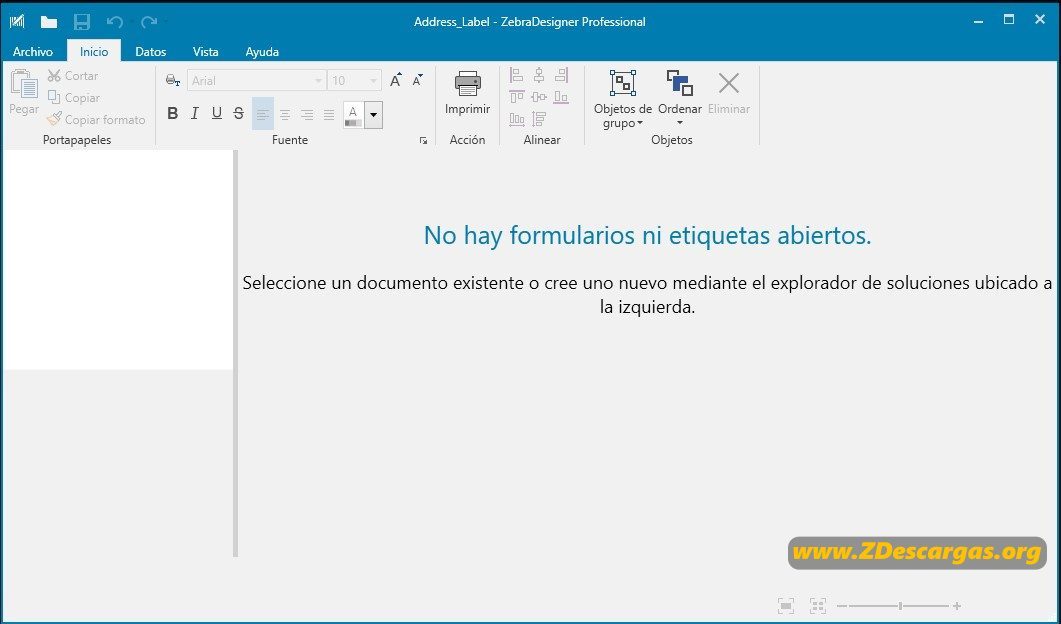The height and width of the screenshot is (624, 1061).
Task: Toggle underline formatting
Action: [217, 114]
